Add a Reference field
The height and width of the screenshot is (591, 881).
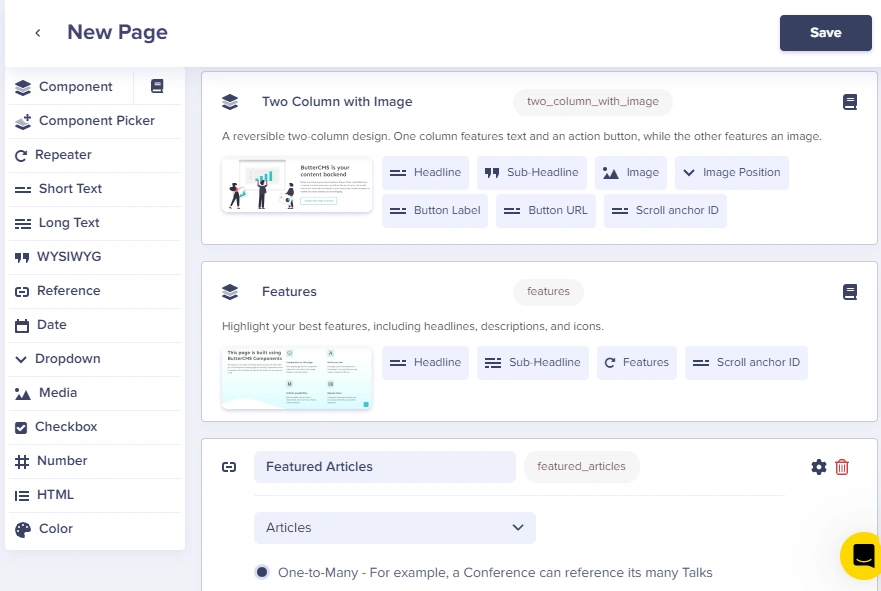pyautogui.click(x=95, y=291)
